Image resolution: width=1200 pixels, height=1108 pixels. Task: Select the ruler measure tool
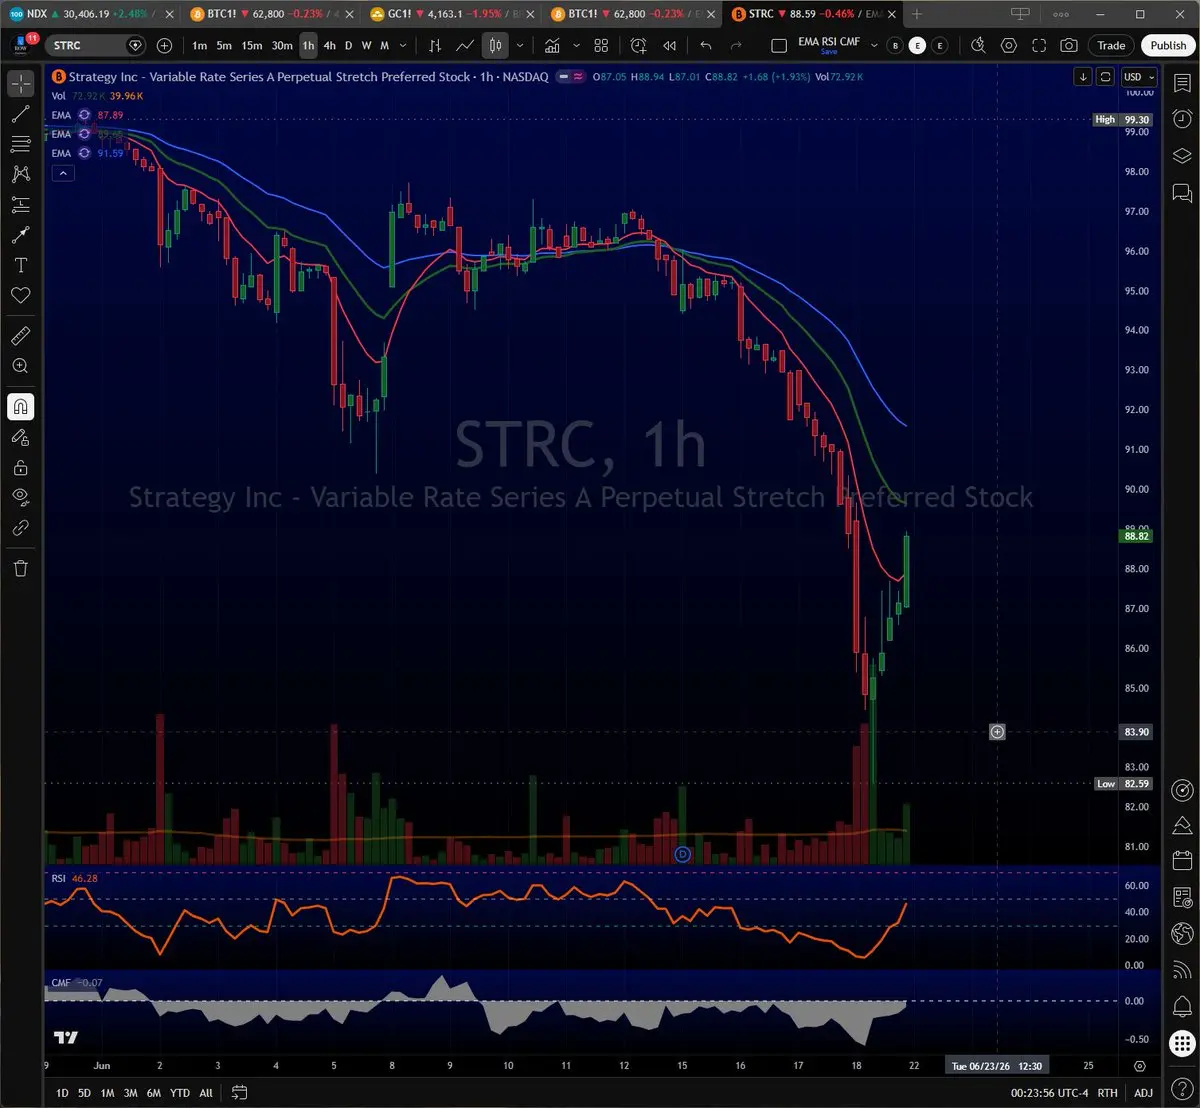click(20, 336)
